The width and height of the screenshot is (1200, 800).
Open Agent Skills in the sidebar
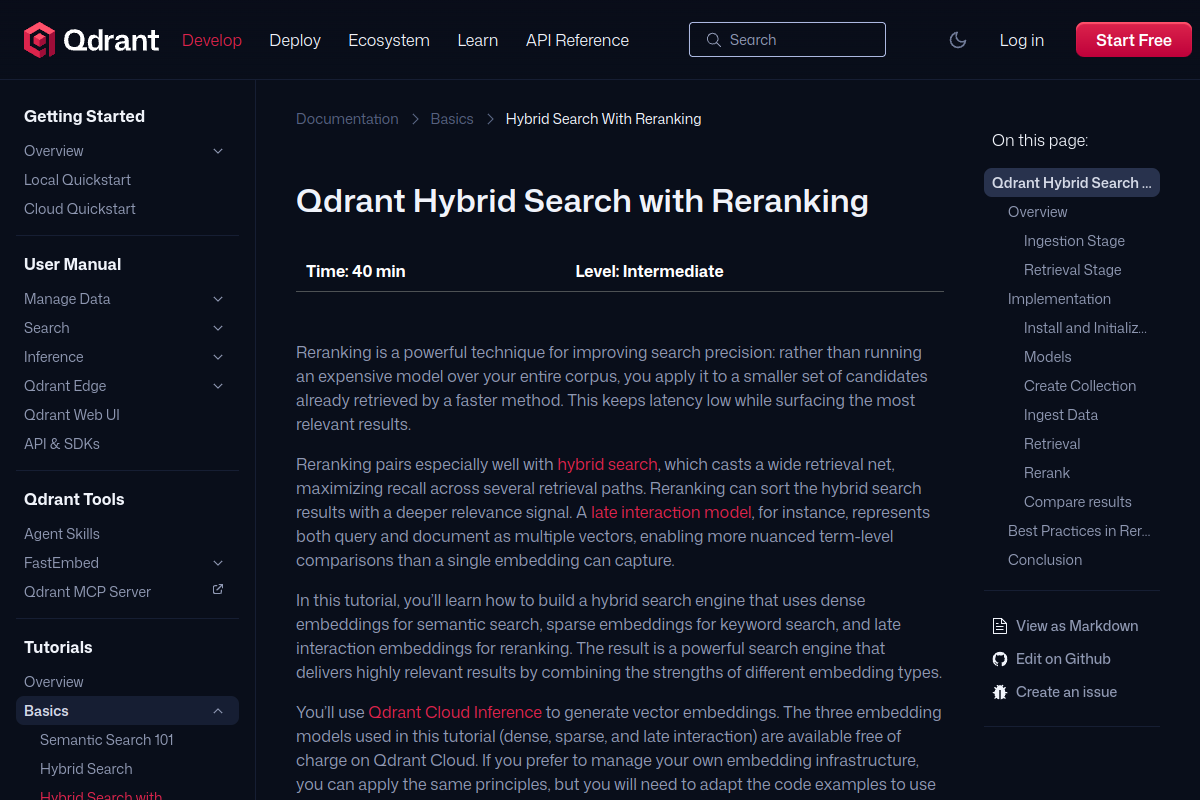[62, 534]
